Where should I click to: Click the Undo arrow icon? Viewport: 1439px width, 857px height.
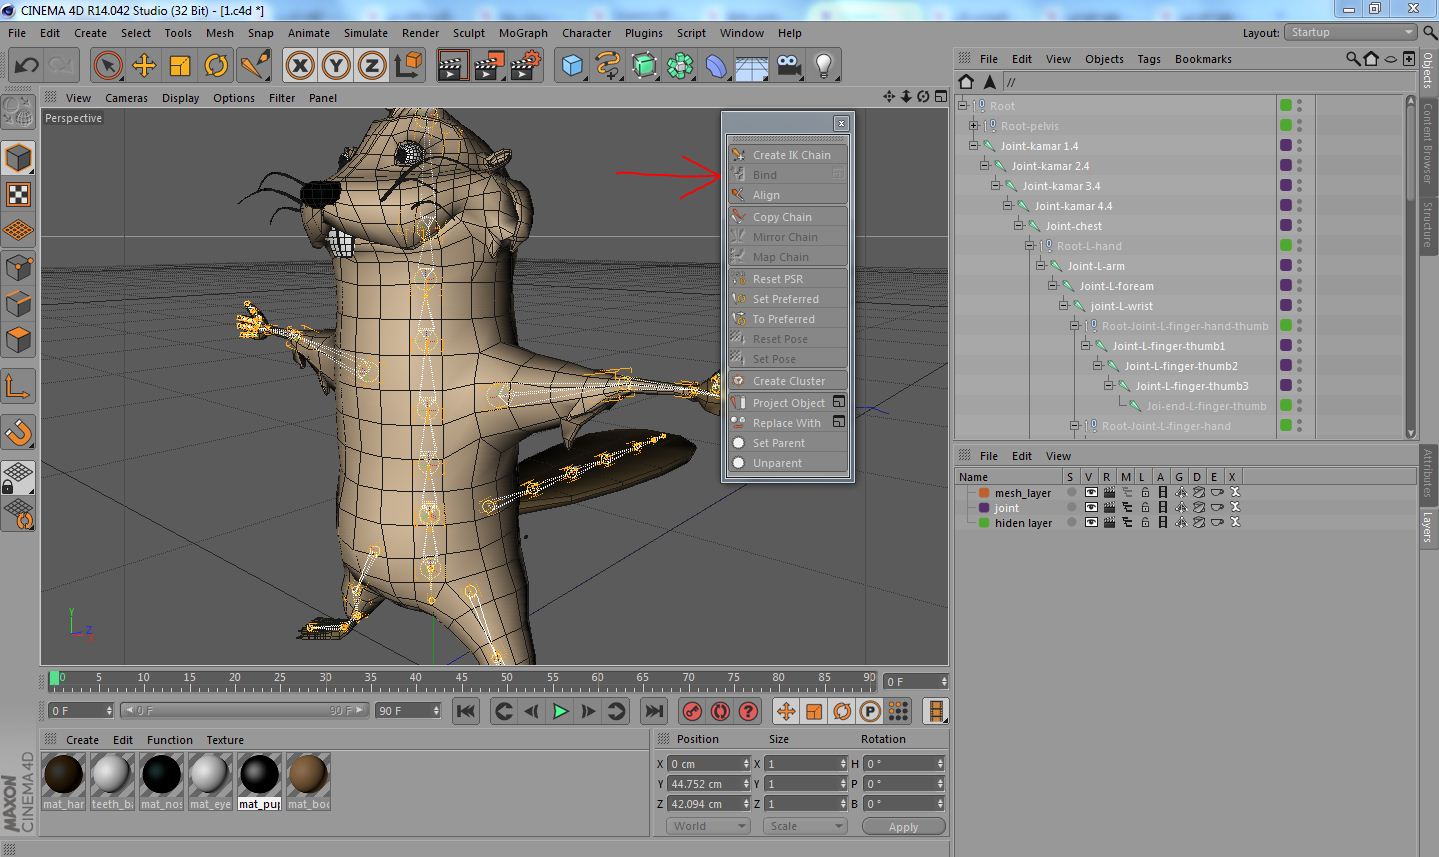pos(27,66)
